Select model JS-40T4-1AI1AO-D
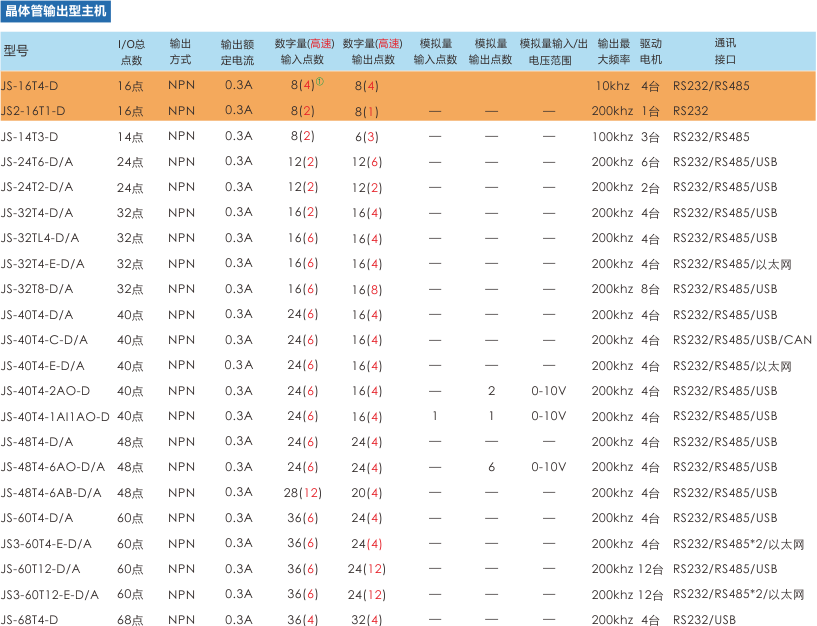Screen dimensions: 817x626 (55, 416)
